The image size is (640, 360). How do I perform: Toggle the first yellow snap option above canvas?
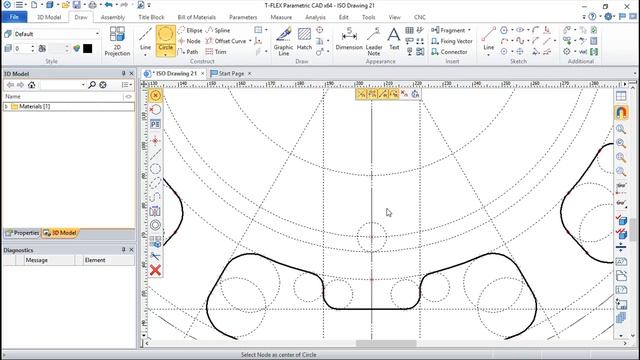[361, 94]
